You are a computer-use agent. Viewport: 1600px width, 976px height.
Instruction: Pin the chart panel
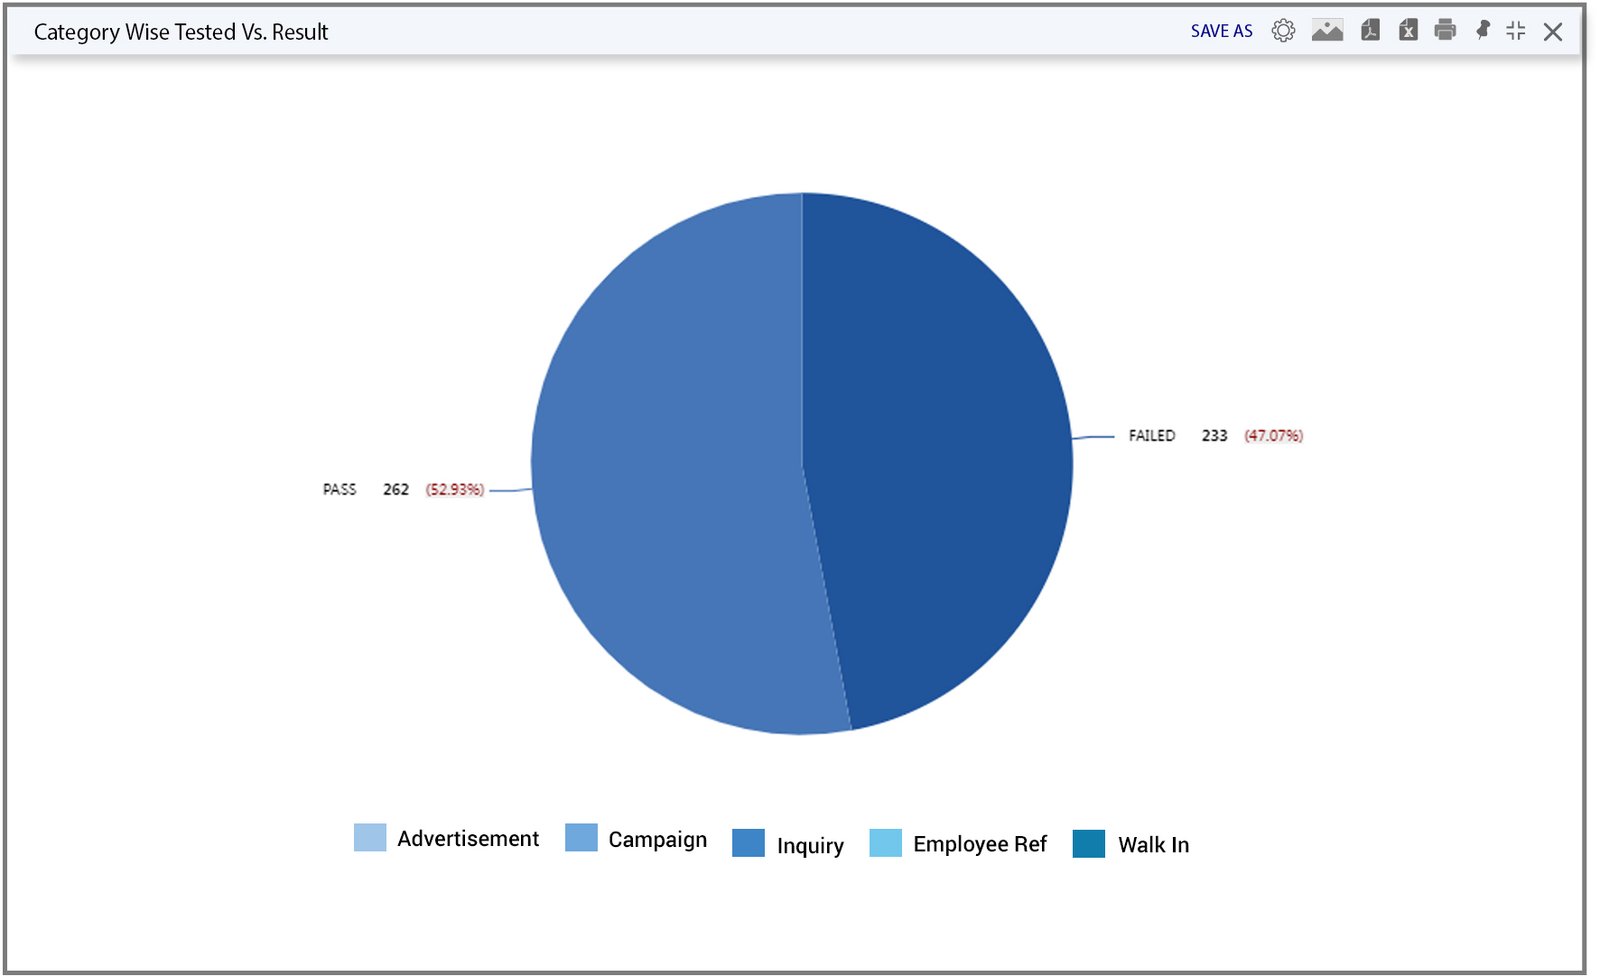[1483, 31]
